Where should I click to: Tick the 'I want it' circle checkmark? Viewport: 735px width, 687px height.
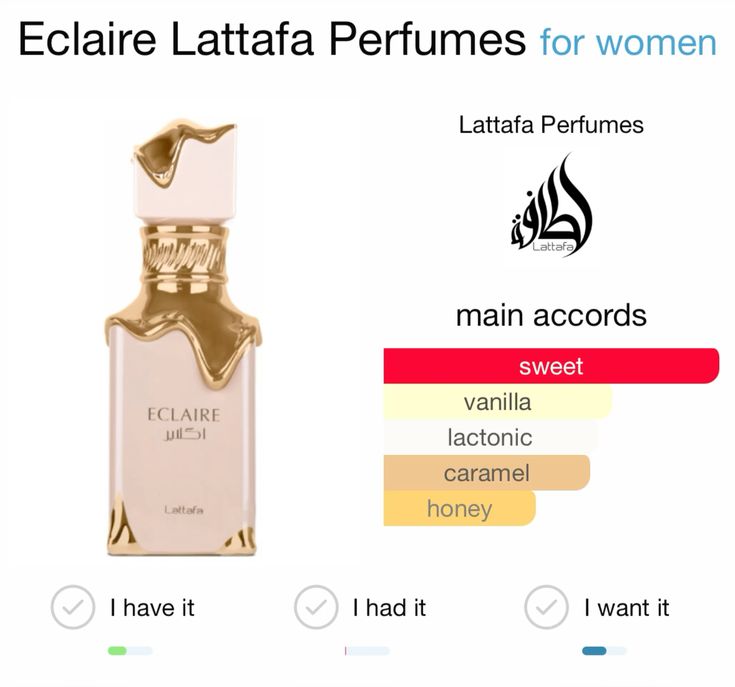coord(547,607)
